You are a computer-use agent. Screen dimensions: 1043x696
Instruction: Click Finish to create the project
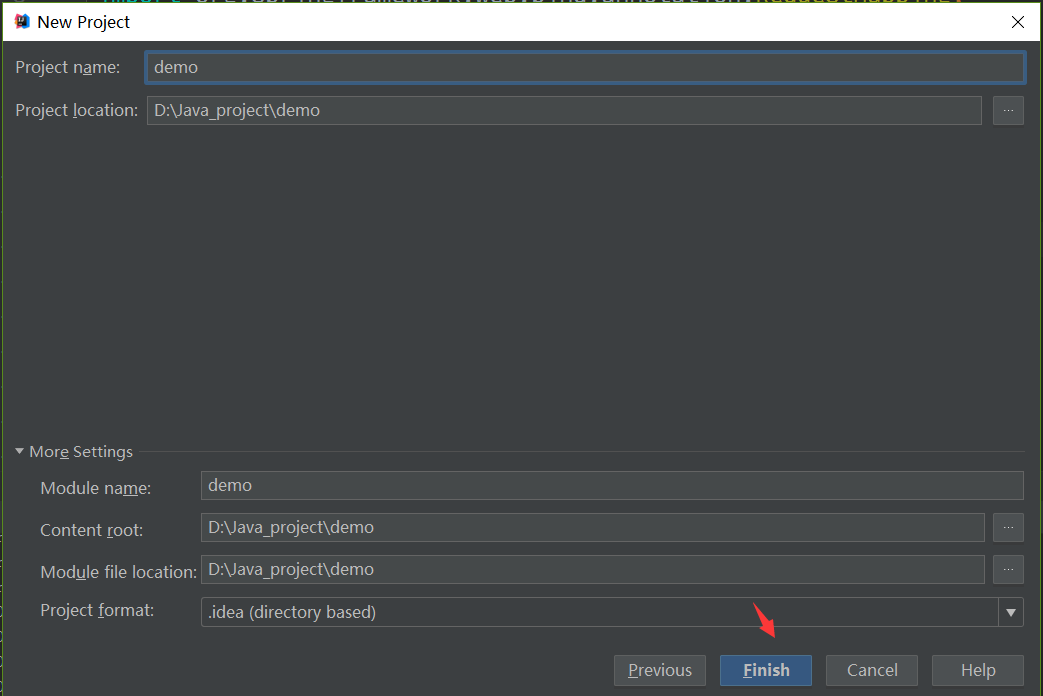(x=766, y=670)
